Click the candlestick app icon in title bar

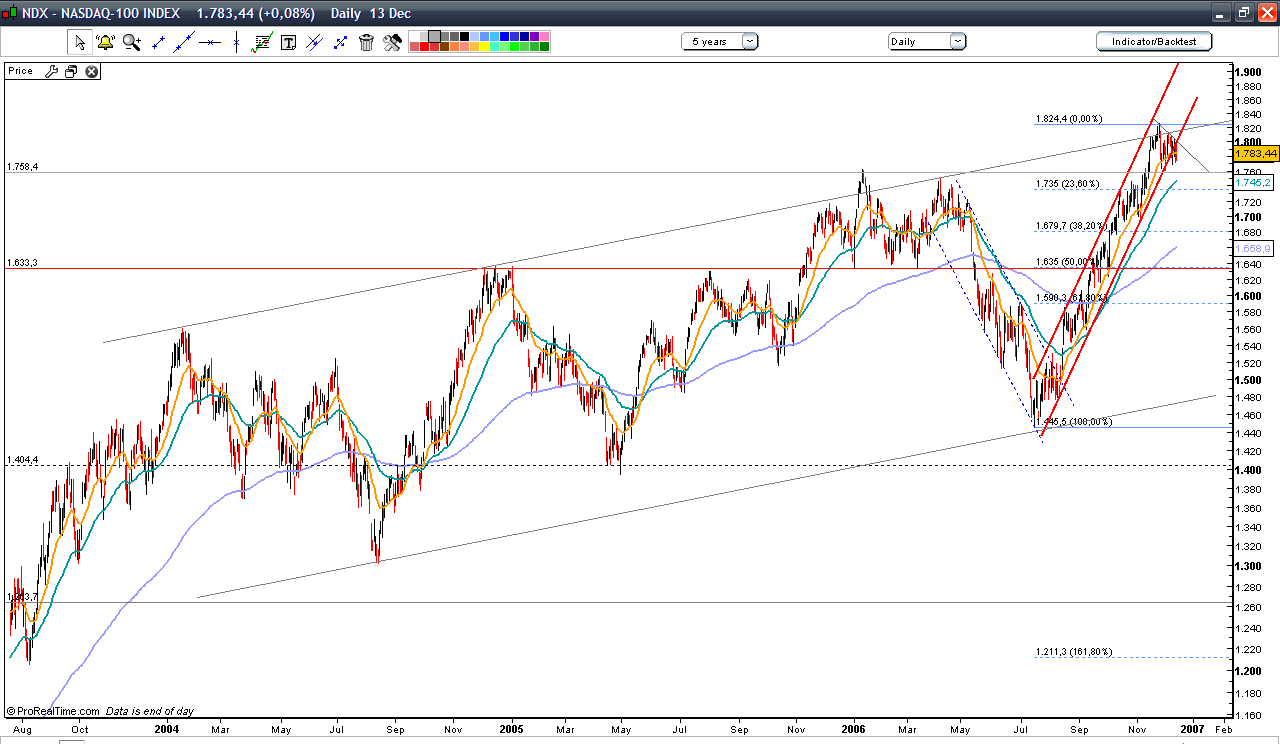(x=11, y=13)
